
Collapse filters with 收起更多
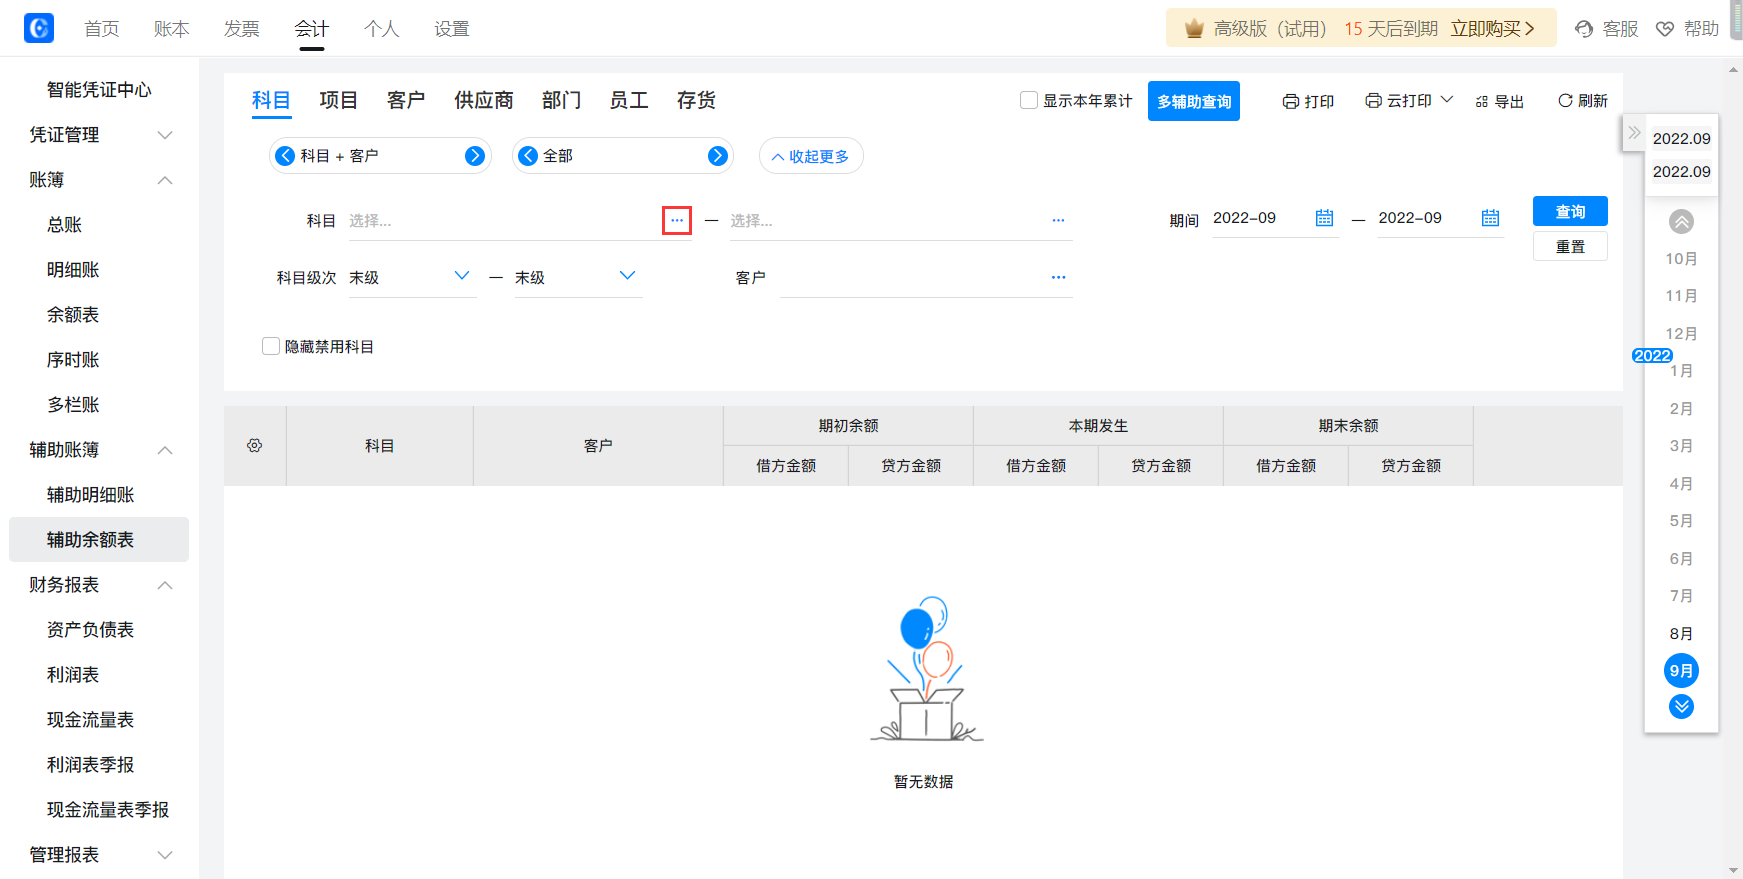coord(810,156)
